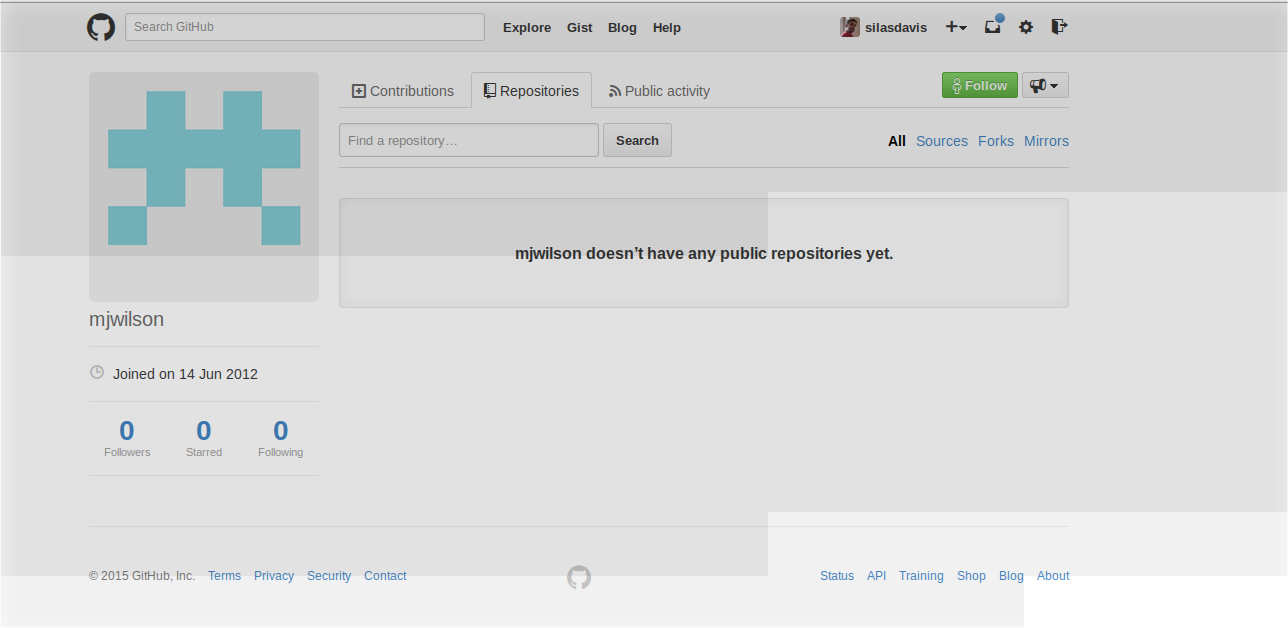This screenshot has height=628, width=1288.
Task: Open the 0 Following count
Action: 281,438
